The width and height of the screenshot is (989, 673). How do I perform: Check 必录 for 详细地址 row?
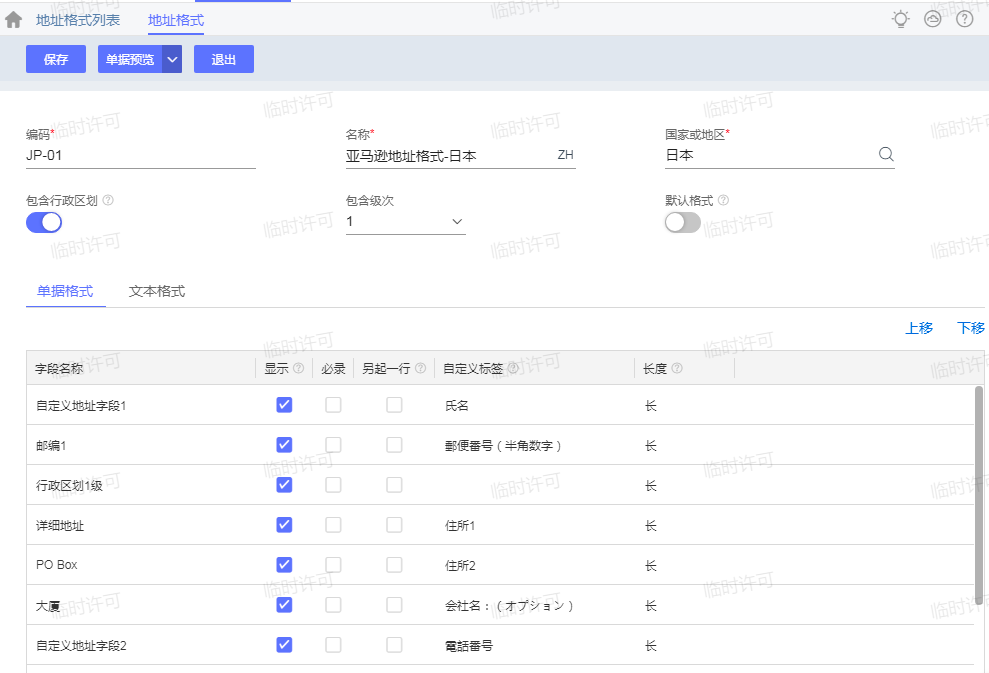point(333,525)
